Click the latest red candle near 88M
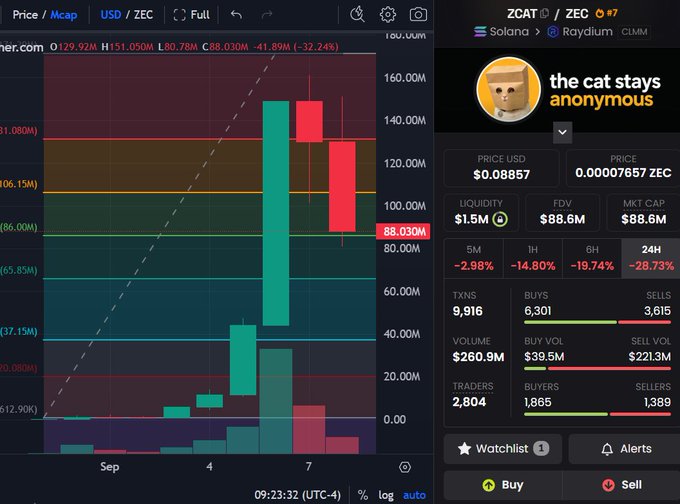The image size is (680, 504). pyautogui.click(x=342, y=187)
